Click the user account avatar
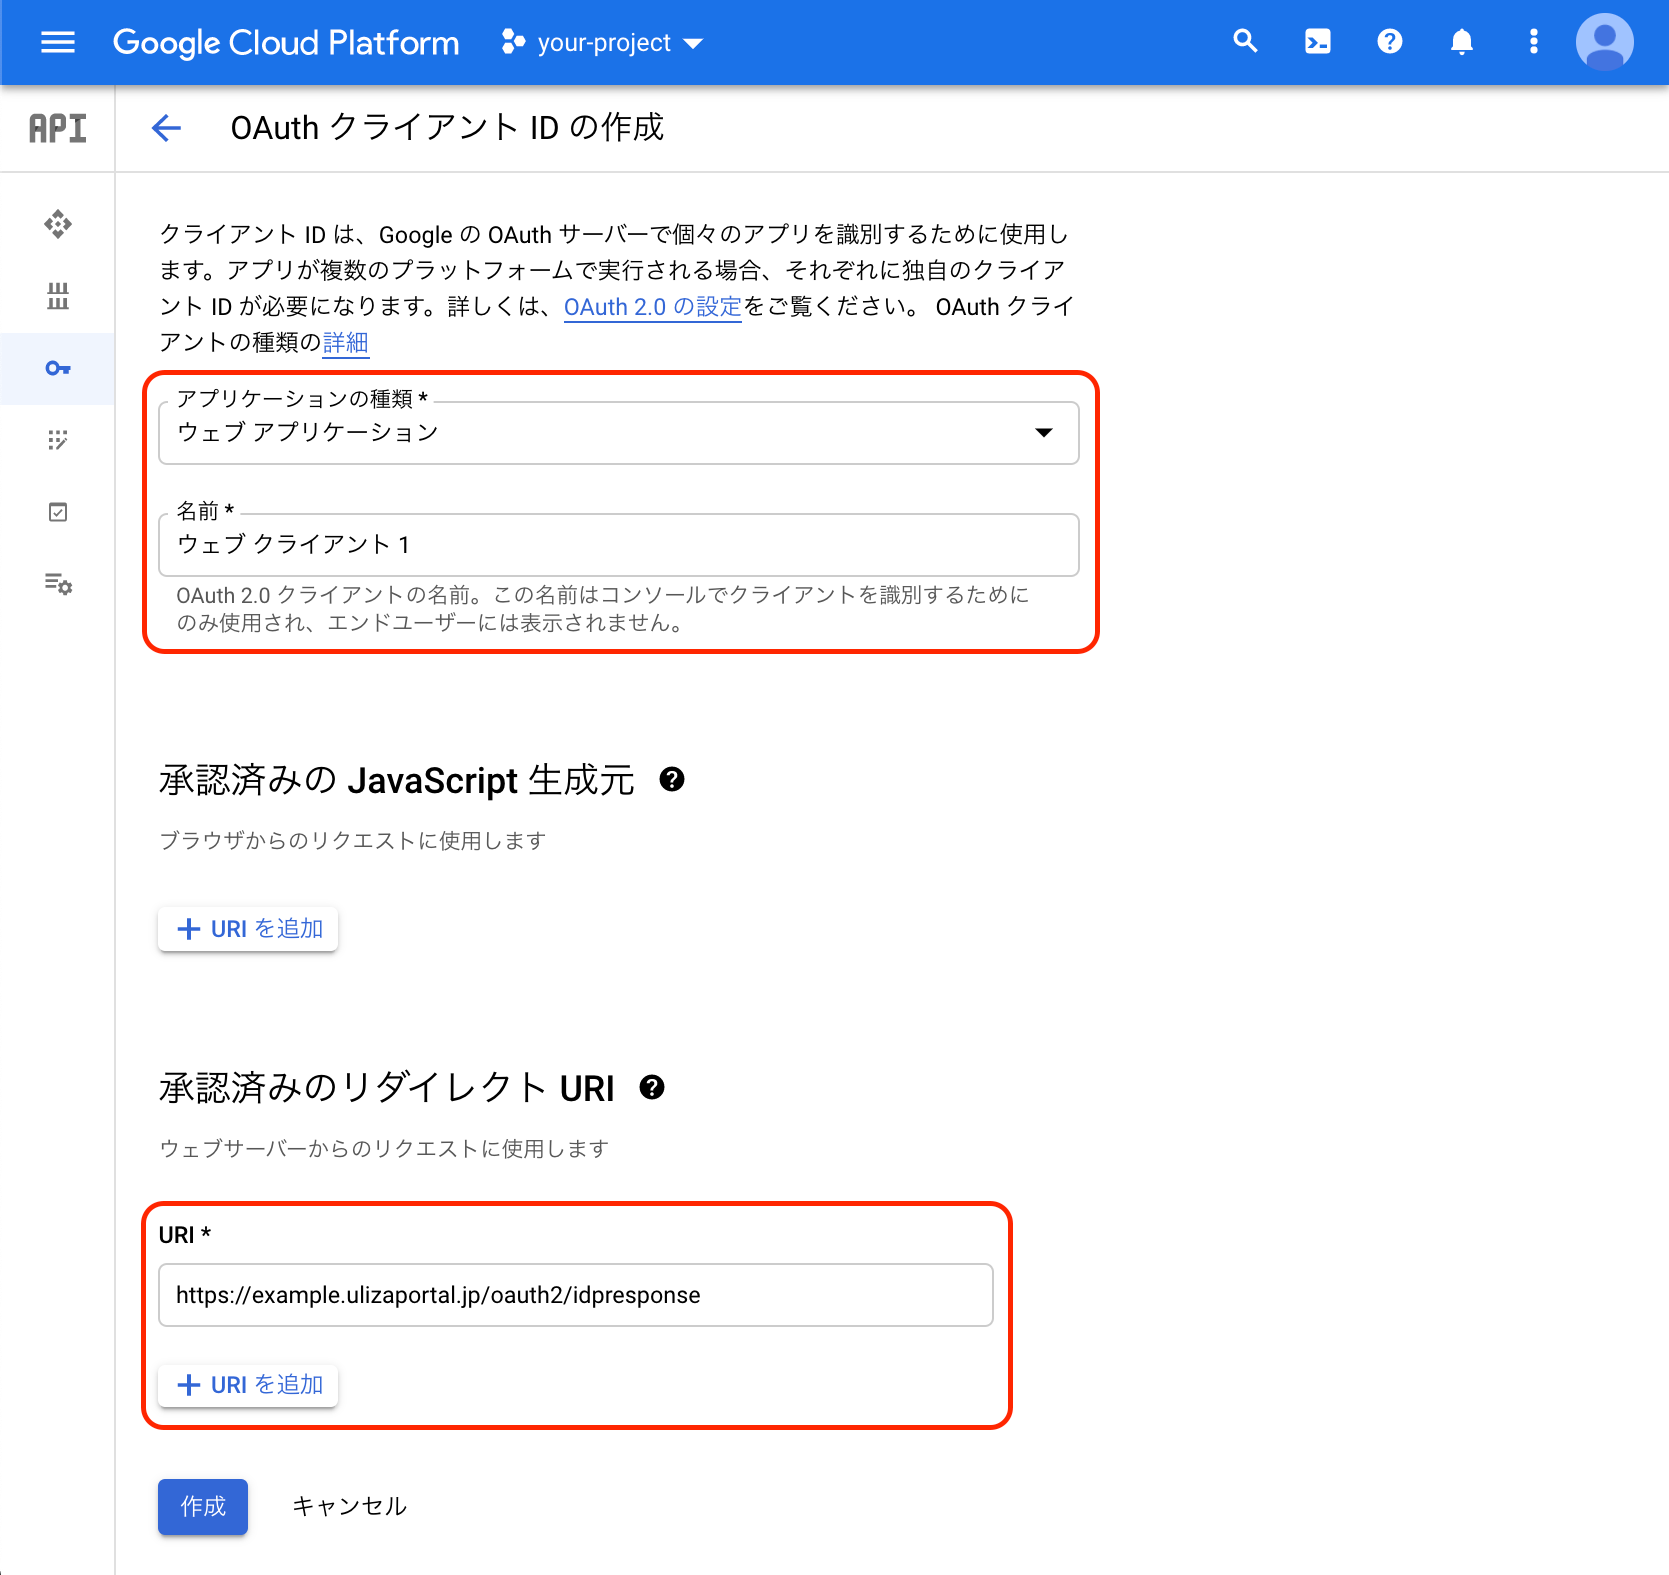 1605,42
